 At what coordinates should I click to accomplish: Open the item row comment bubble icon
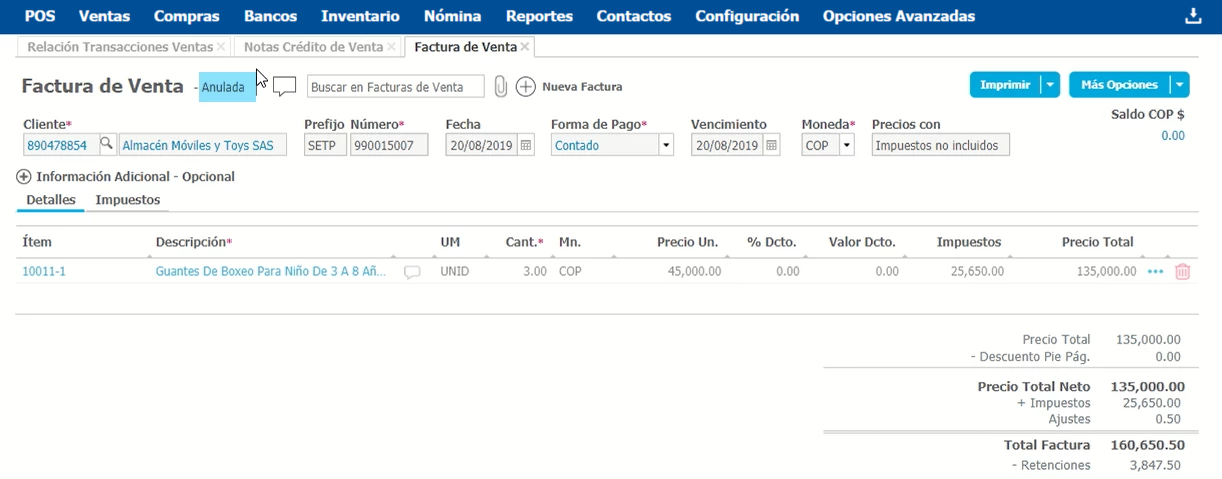click(x=412, y=272)
